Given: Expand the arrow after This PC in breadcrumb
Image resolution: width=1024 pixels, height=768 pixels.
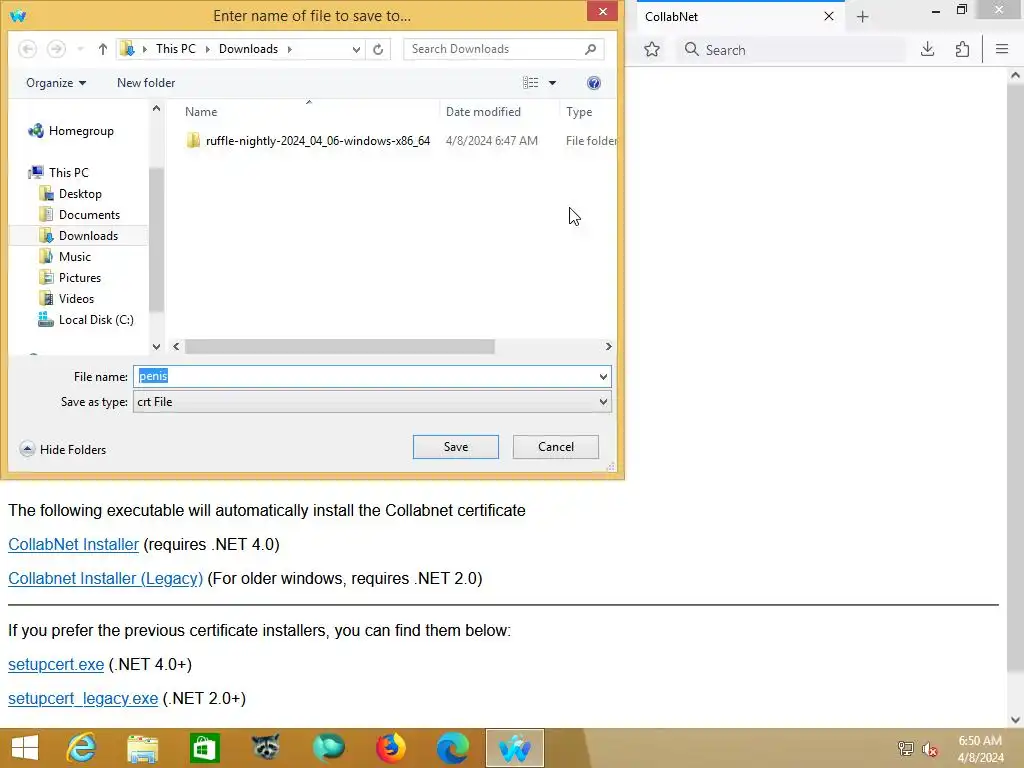Looking at the screenshot, I should click(208, 49).
